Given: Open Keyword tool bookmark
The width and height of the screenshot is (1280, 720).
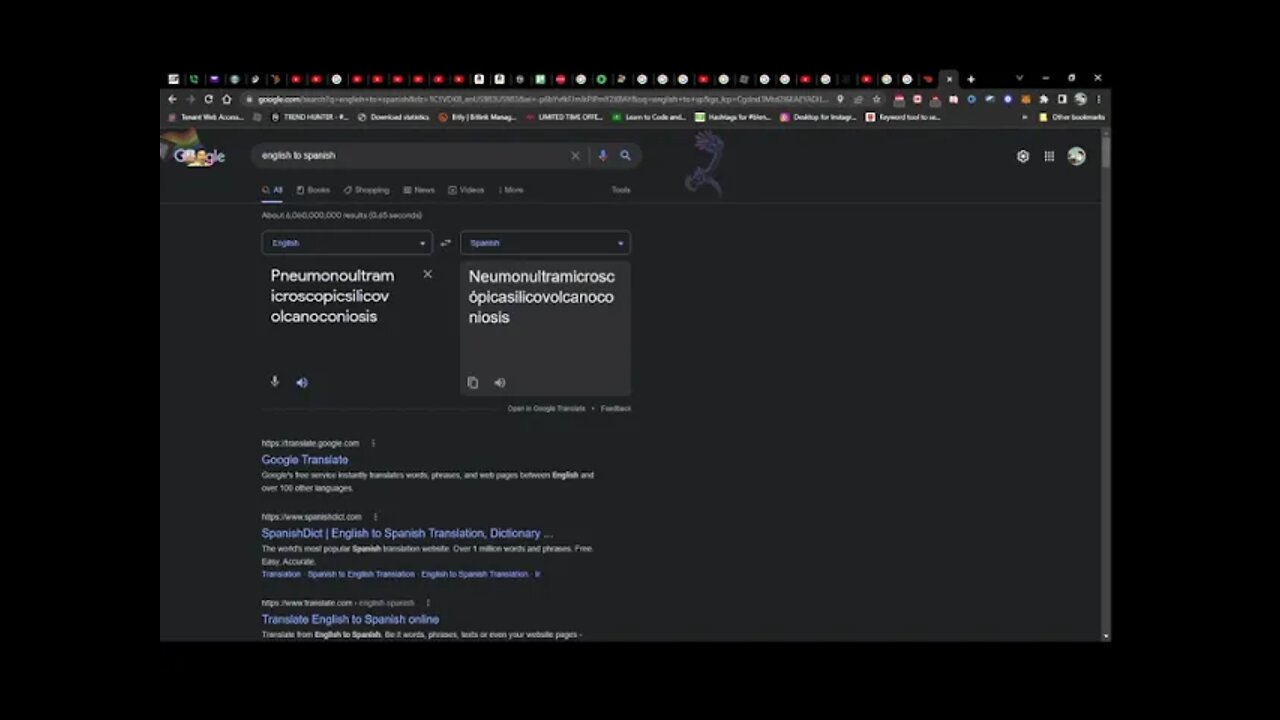Looking at the screenshot, I should pyautogui.click(x=903, y=117).
